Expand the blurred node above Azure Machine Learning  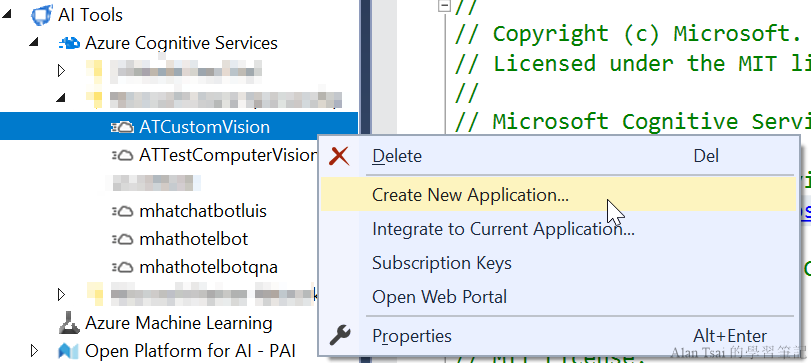pyautogui.click(x=62, y=295)
